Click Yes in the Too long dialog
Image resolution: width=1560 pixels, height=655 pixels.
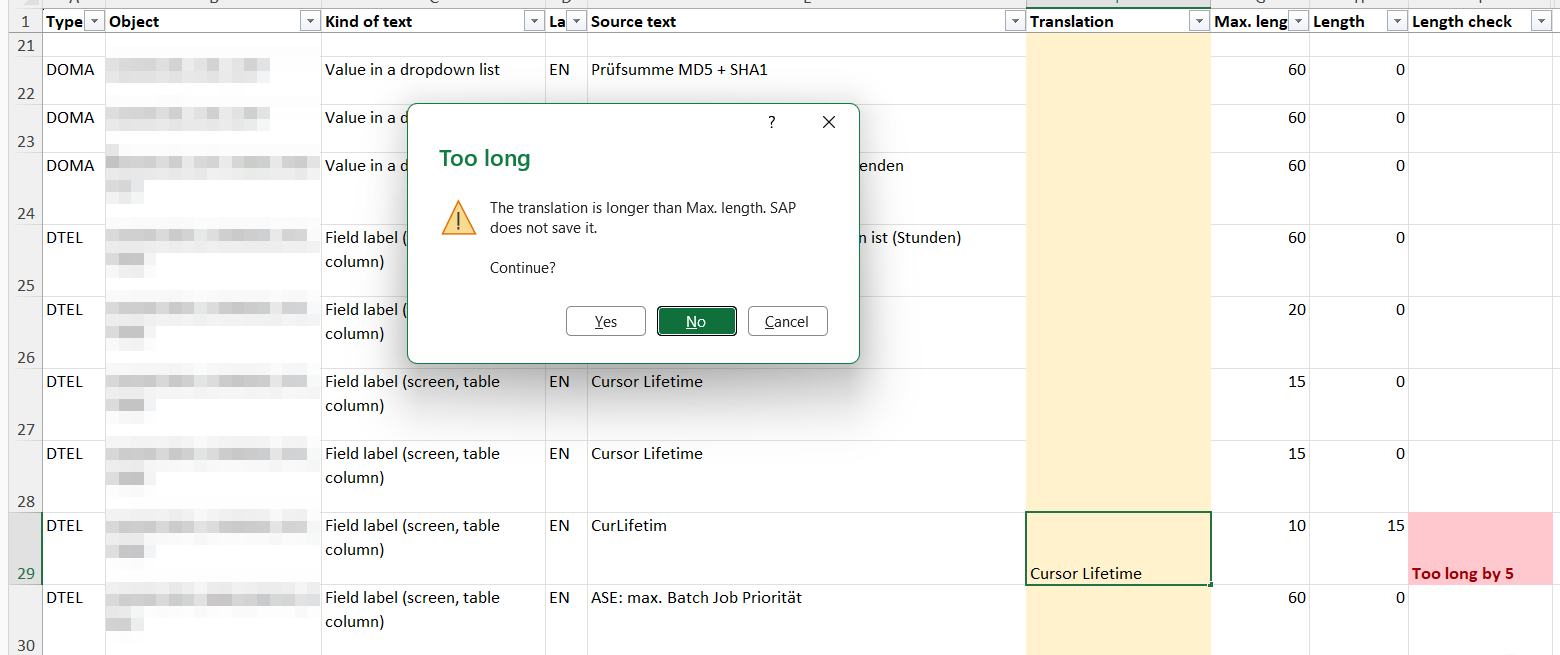coord(605,321)
